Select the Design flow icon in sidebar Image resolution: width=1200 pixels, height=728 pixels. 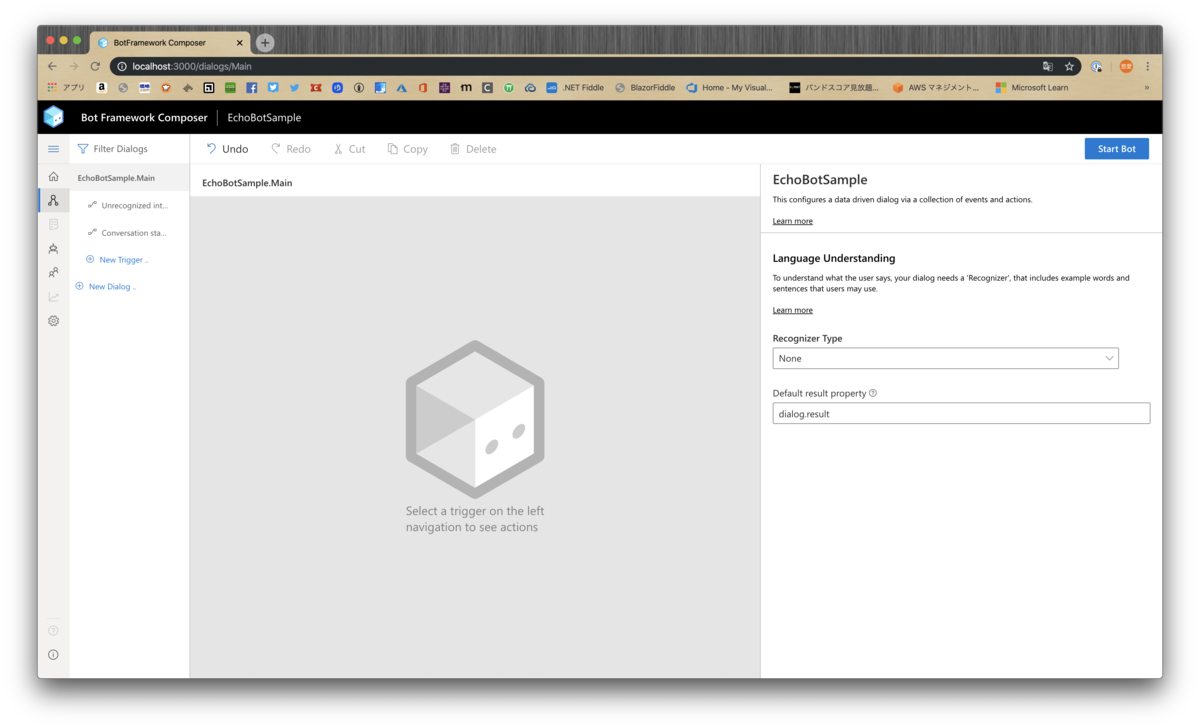[53, 200]
